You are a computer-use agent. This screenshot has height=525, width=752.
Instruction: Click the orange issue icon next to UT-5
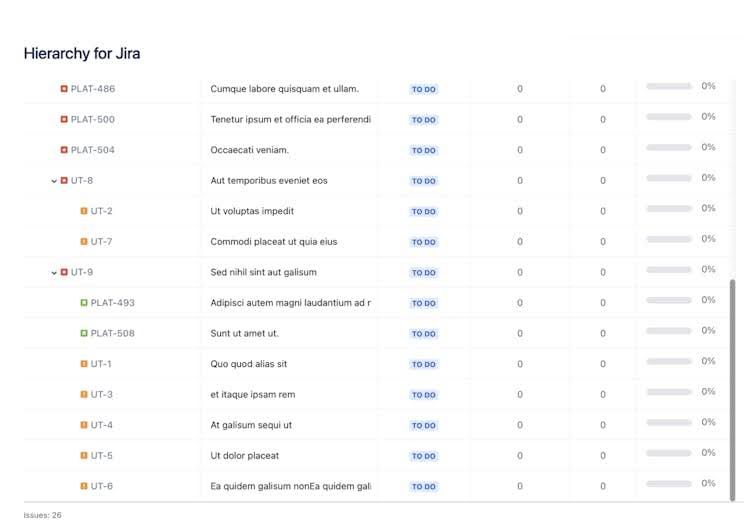coord(84,456)
